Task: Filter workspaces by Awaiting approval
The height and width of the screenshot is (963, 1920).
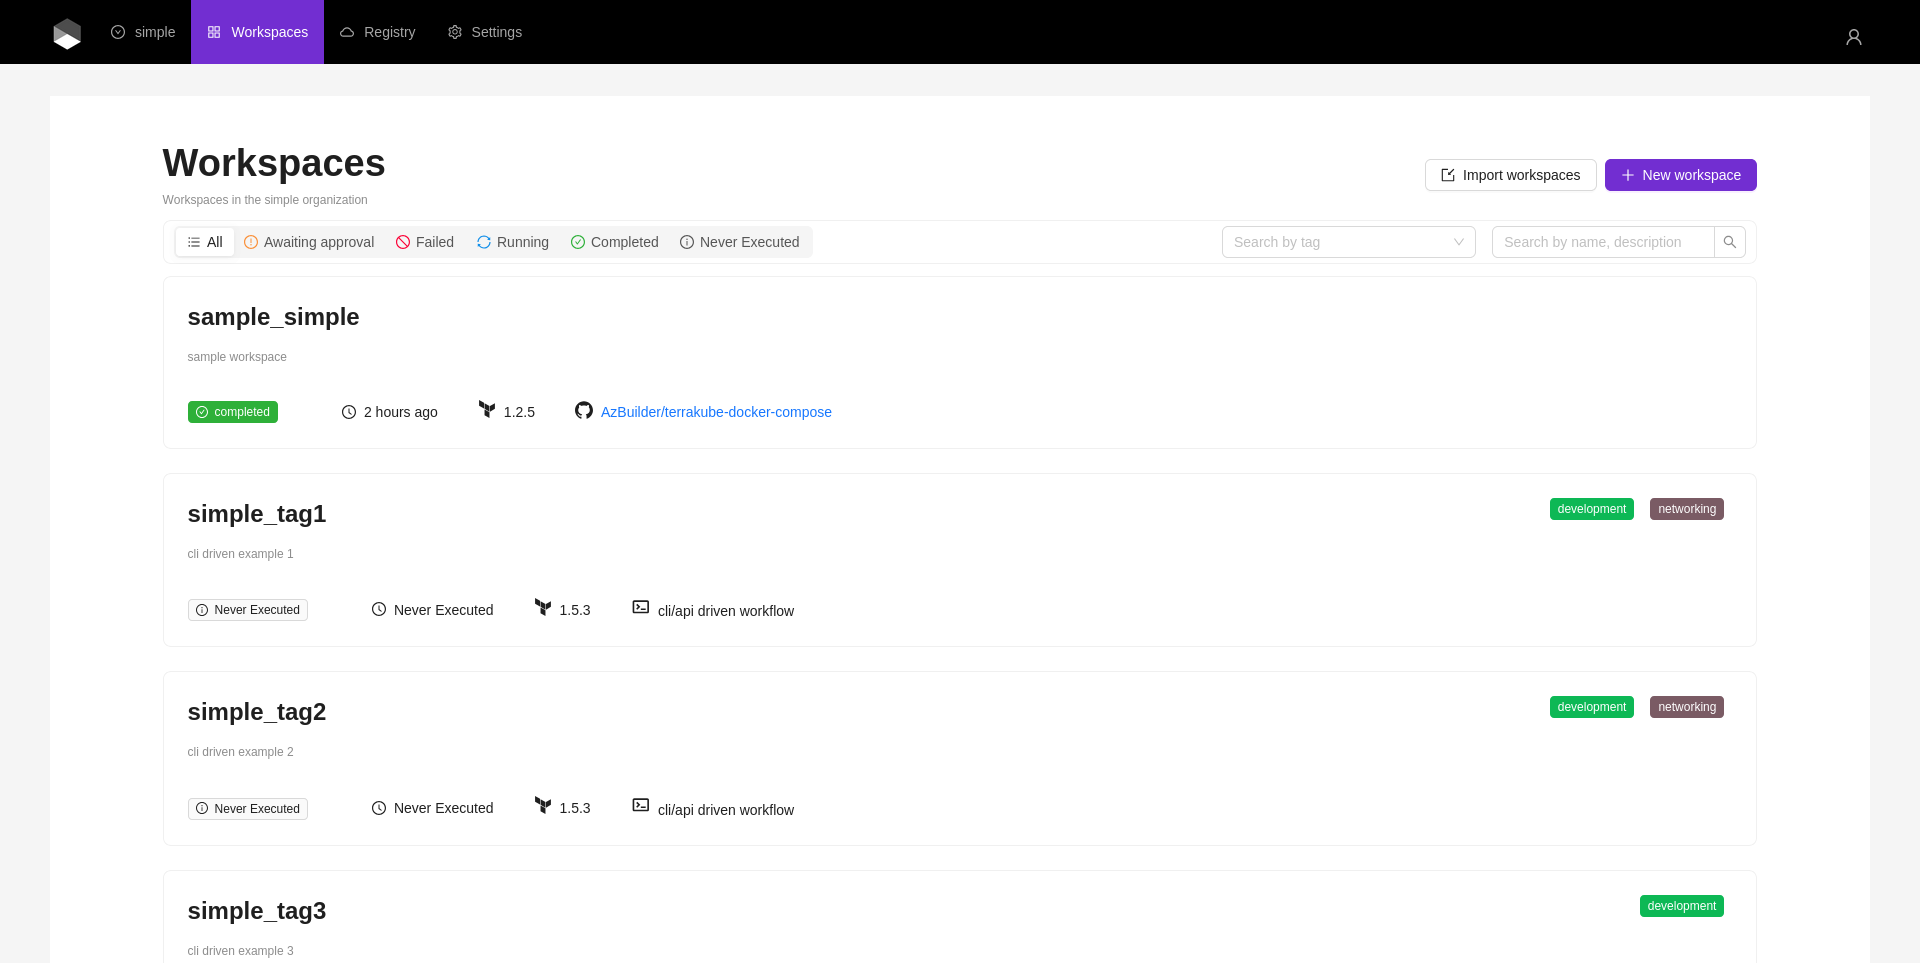Action: pos(309,242)
